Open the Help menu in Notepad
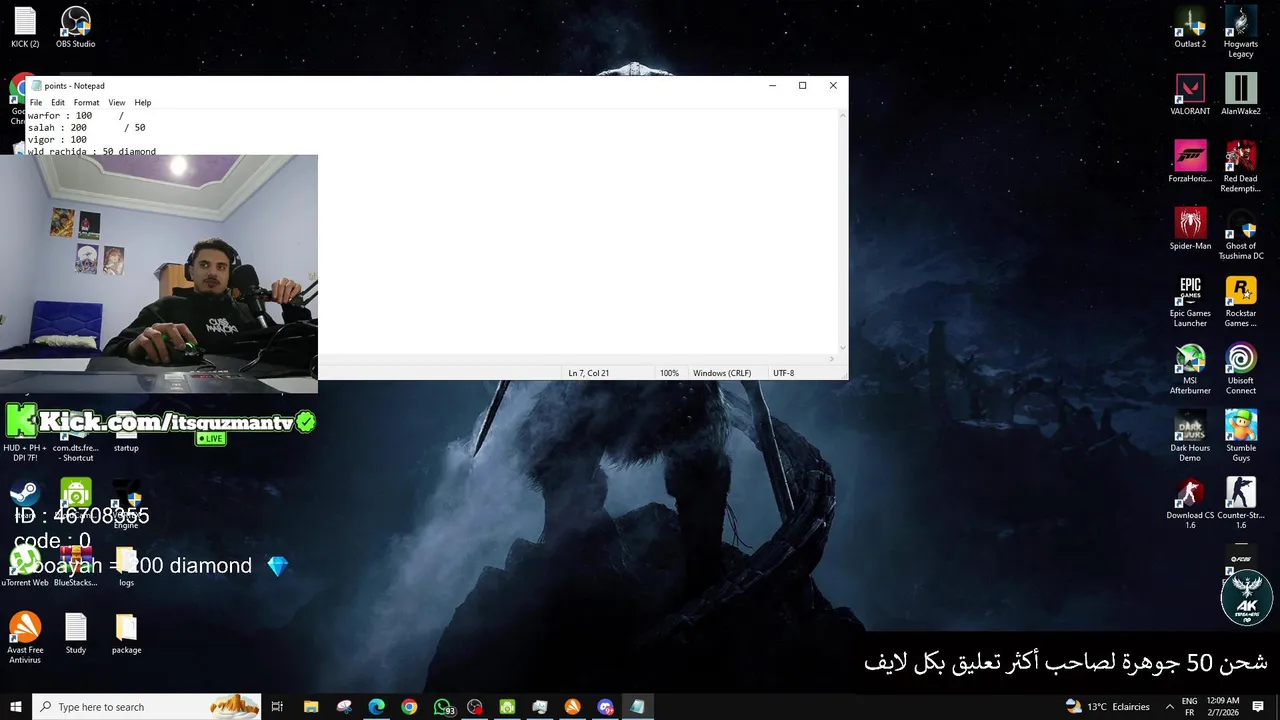 pyautogui.click(x=143, y=102)
